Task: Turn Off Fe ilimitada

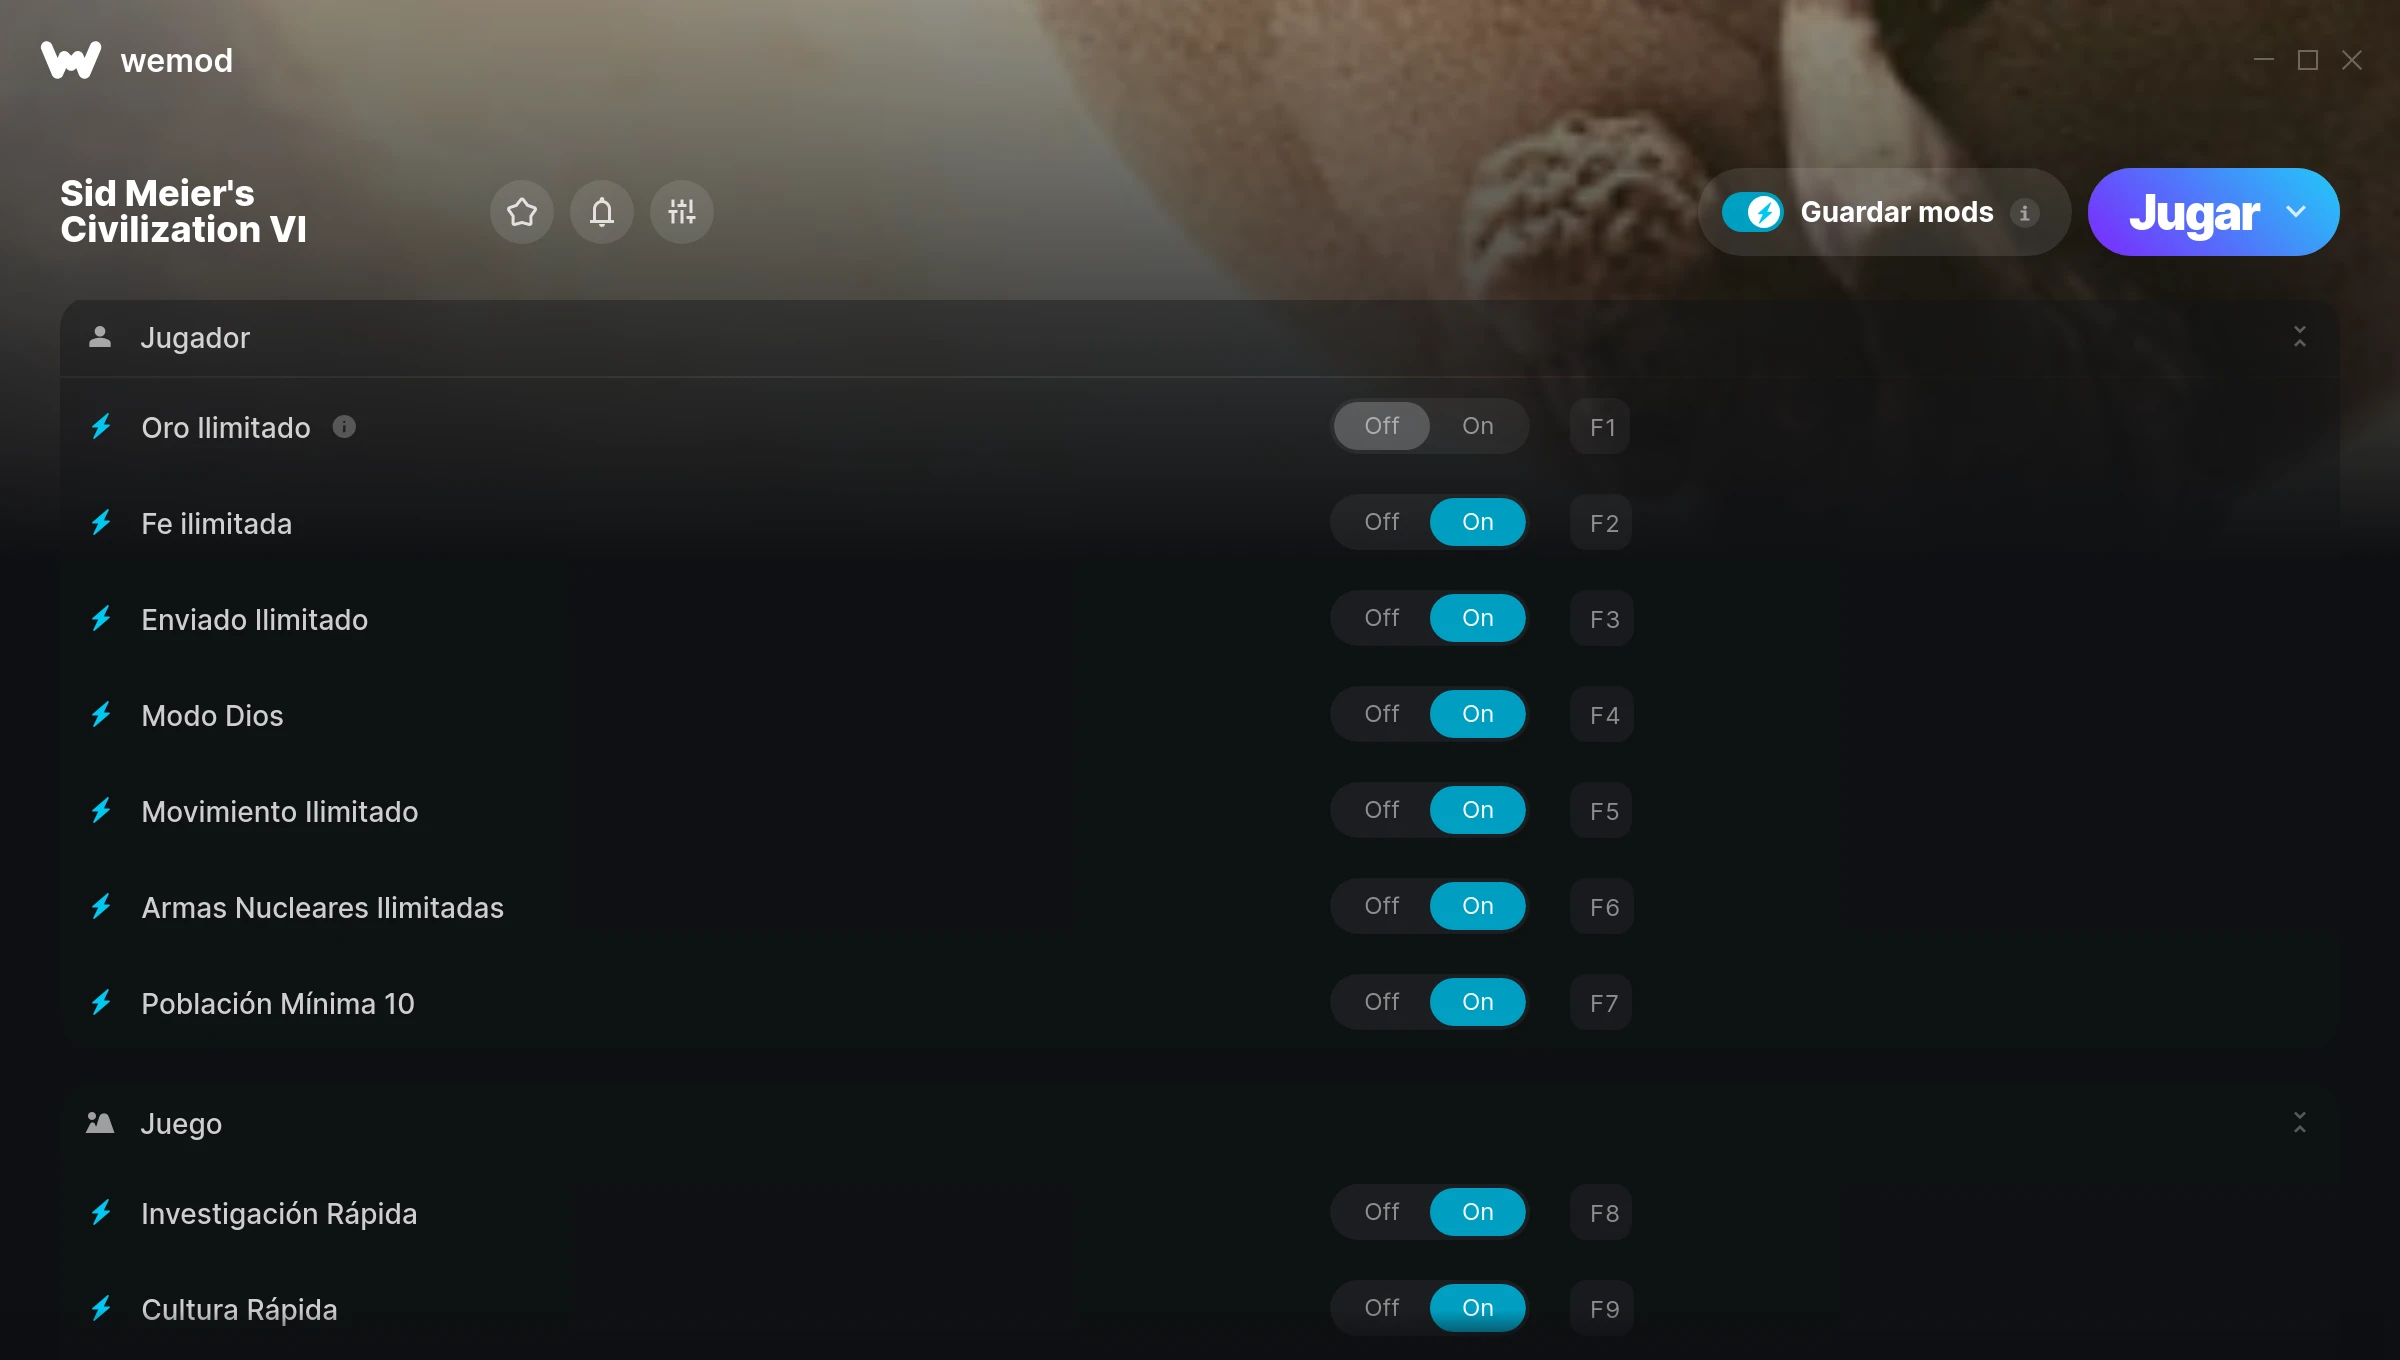Action: tap(1382, 522)
